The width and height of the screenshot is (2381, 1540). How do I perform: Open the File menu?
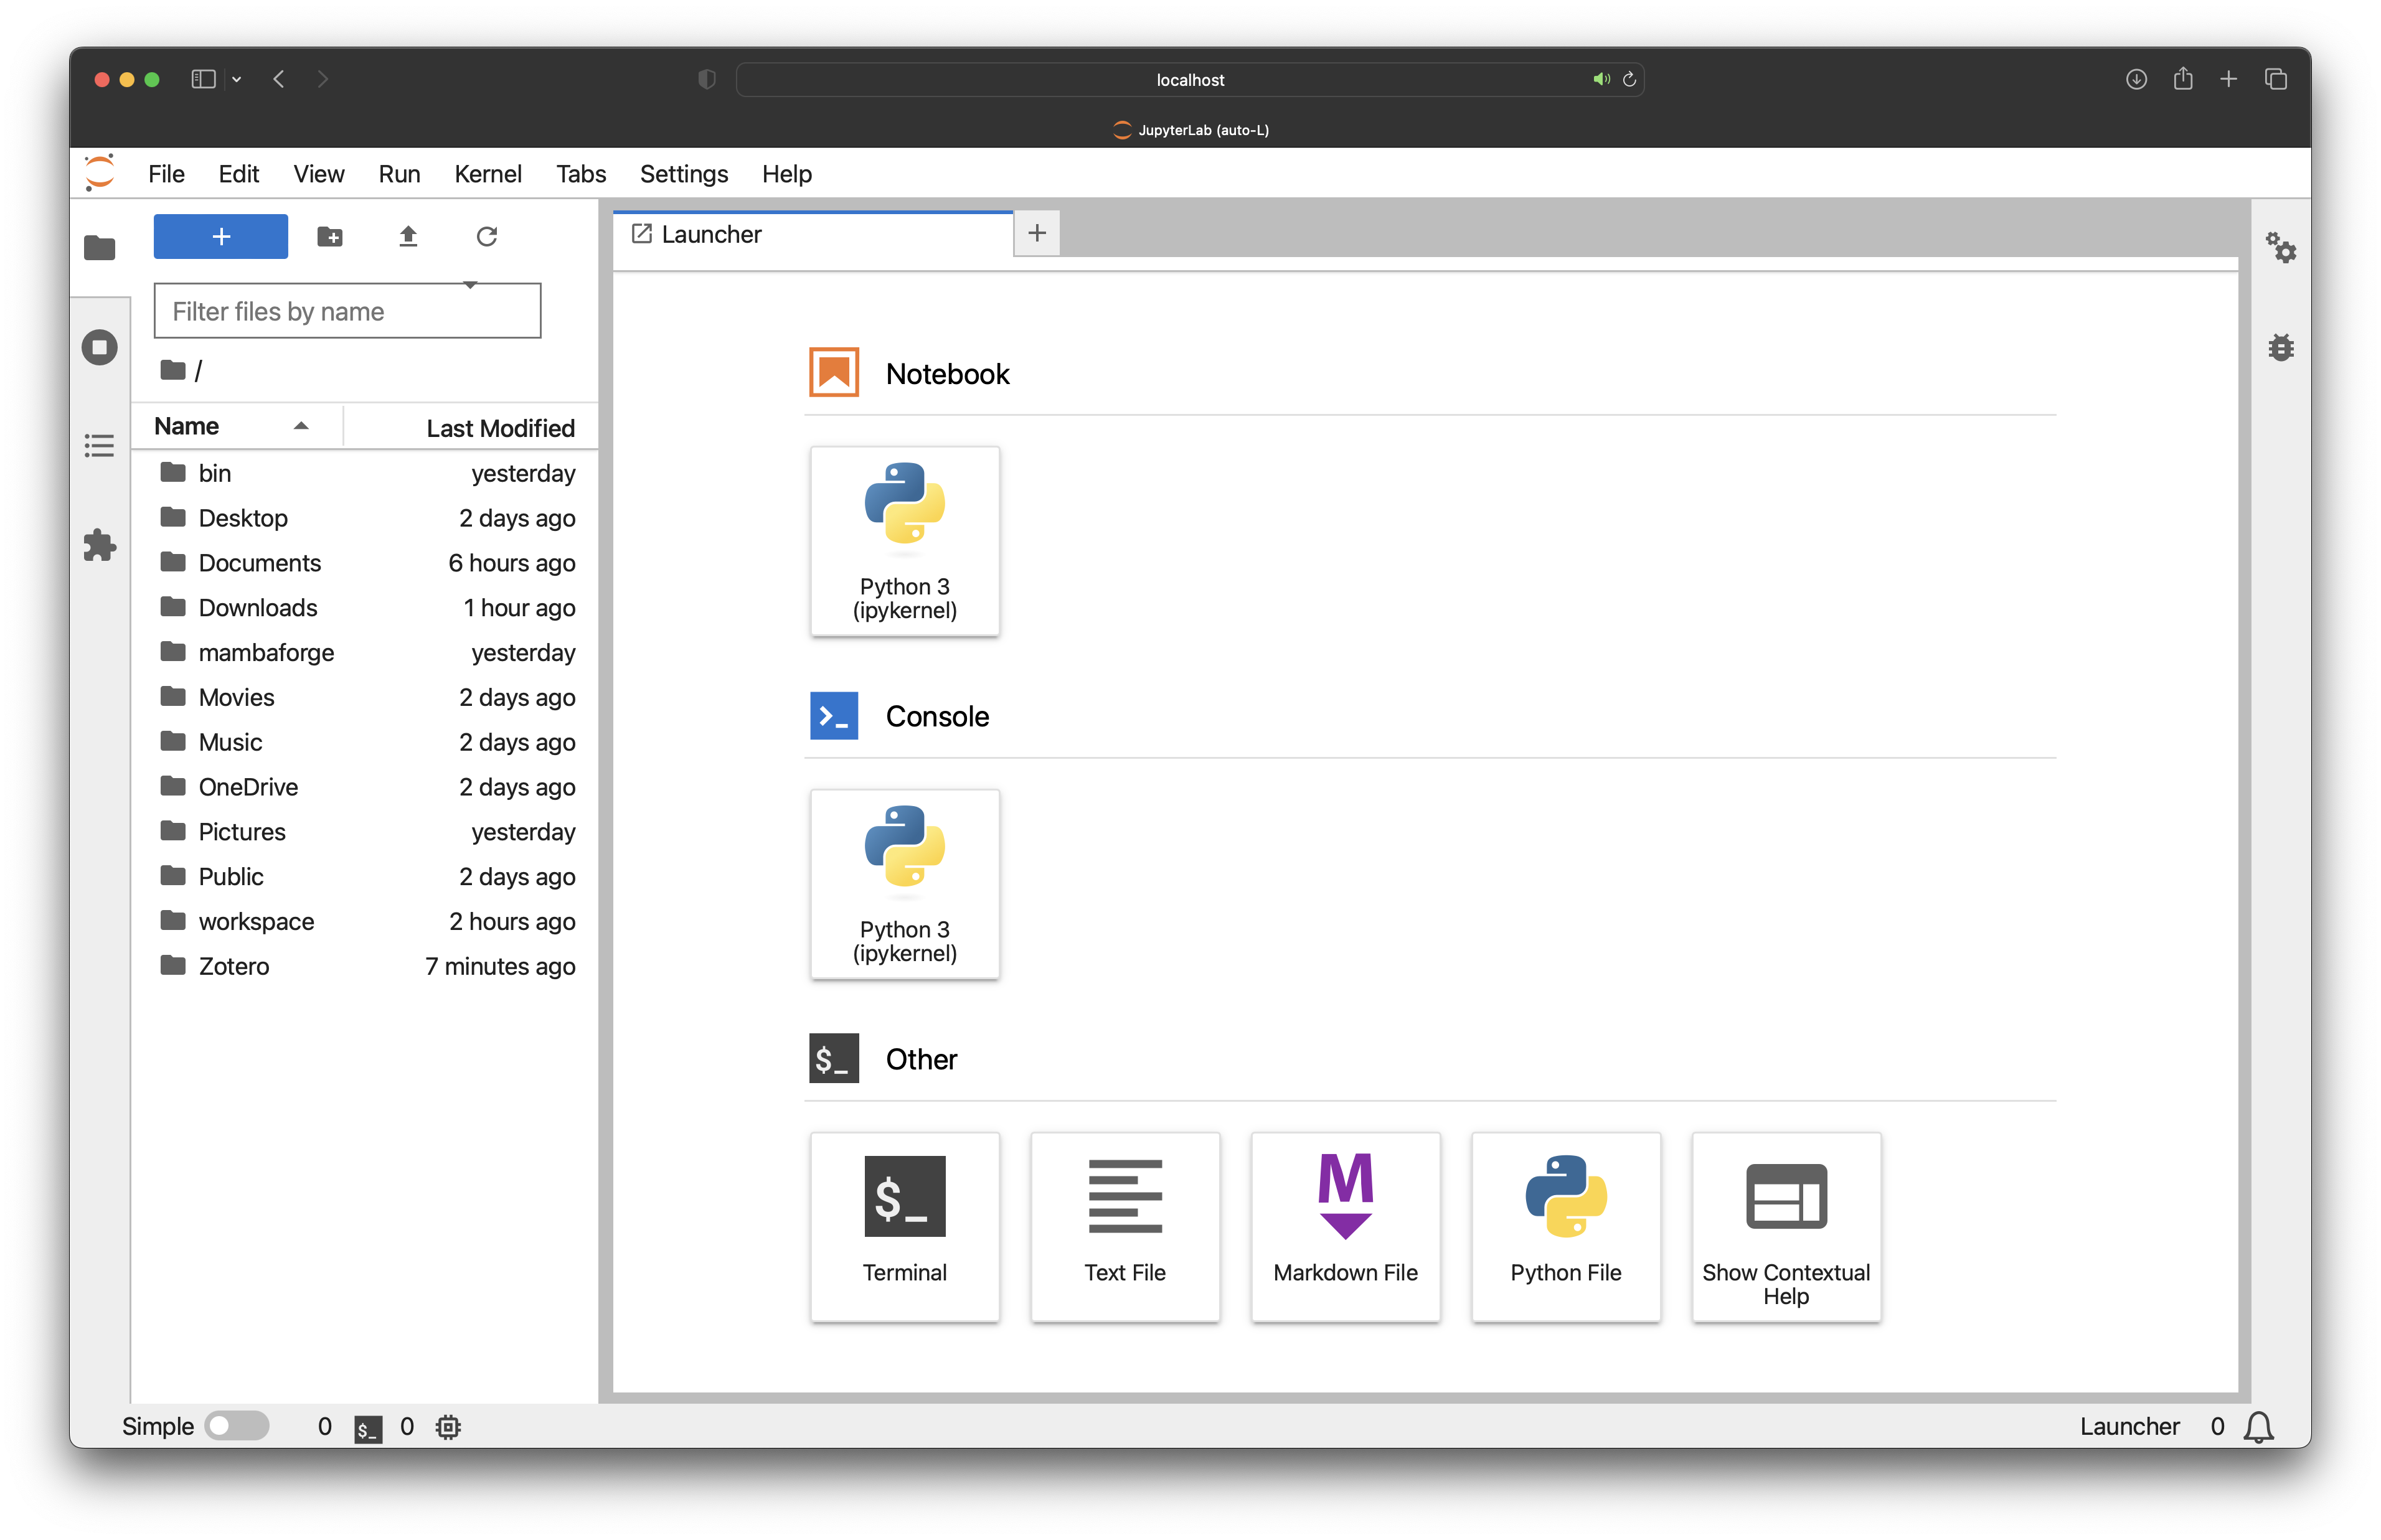[x=166, y=174]
